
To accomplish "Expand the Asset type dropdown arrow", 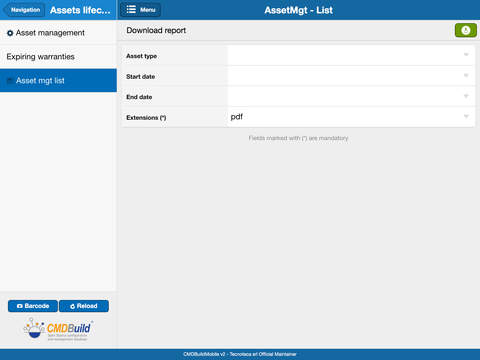I will [466, 55].
